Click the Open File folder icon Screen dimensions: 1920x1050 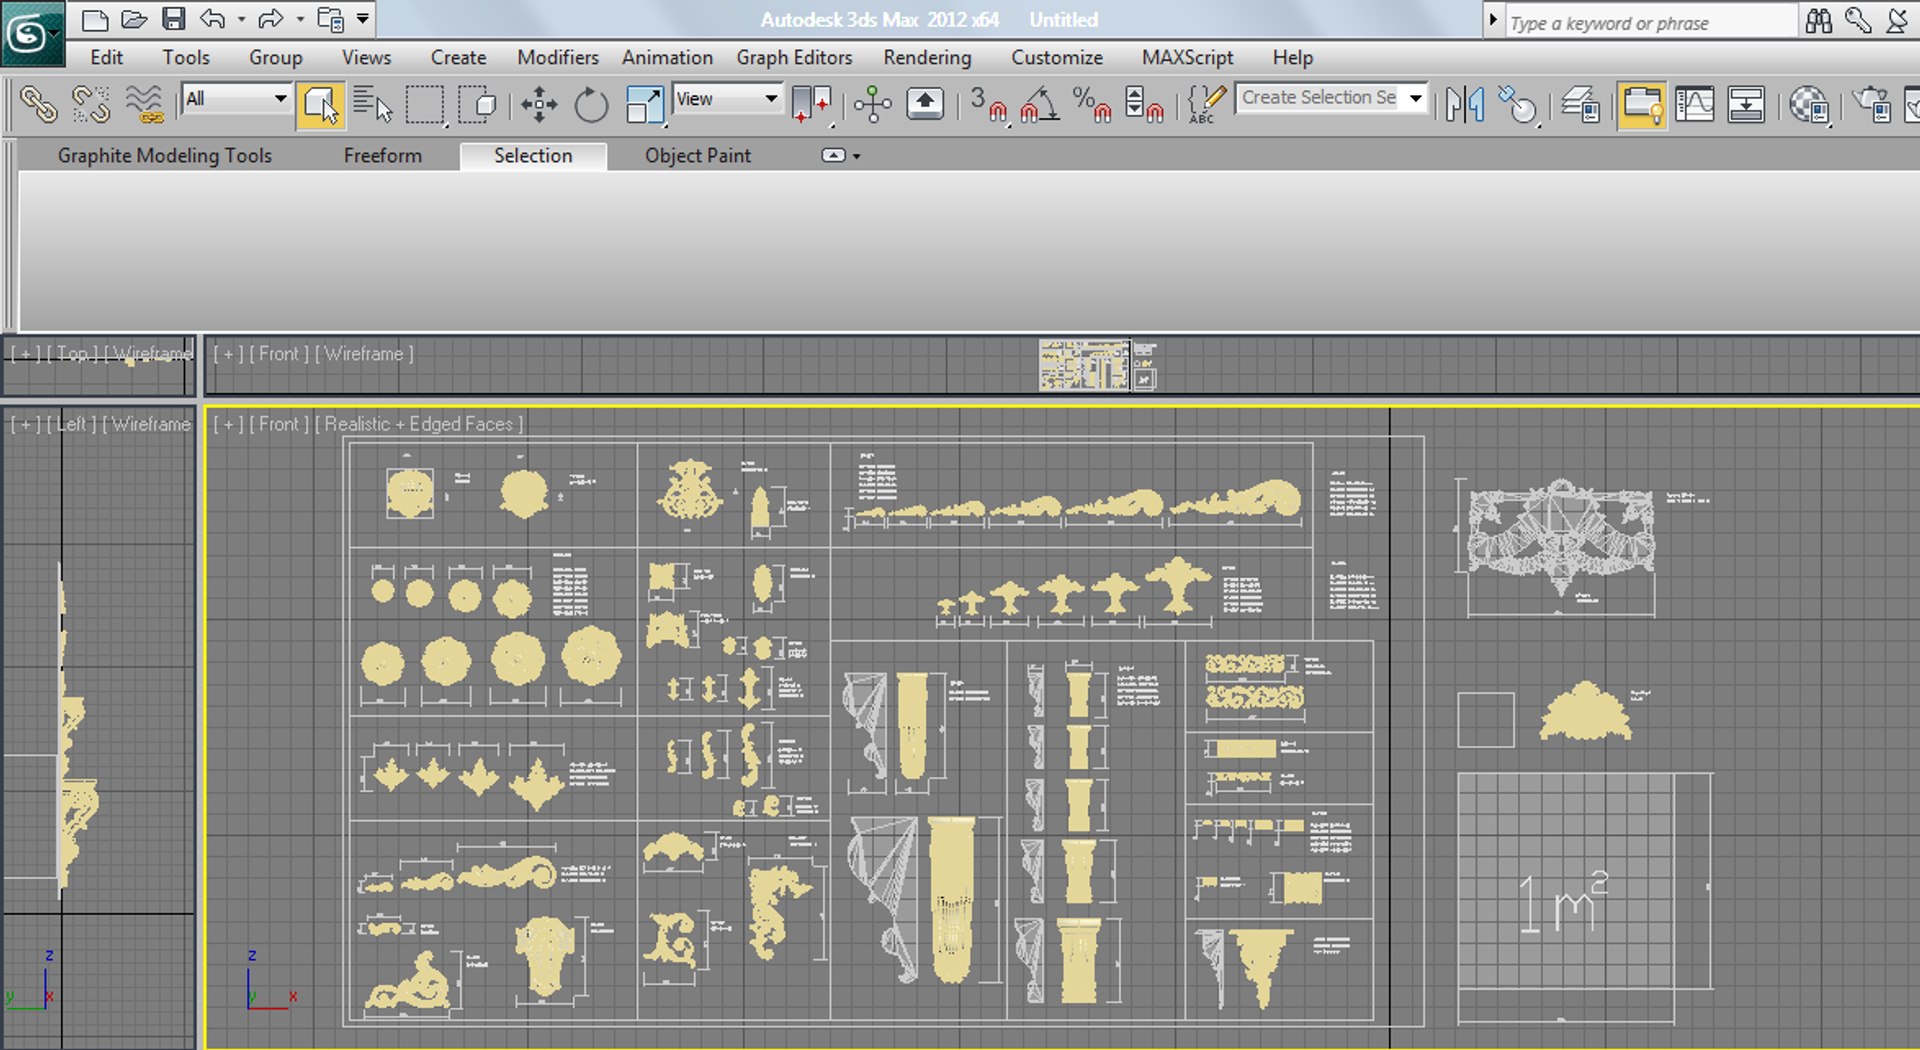click(x=134, y=19)
